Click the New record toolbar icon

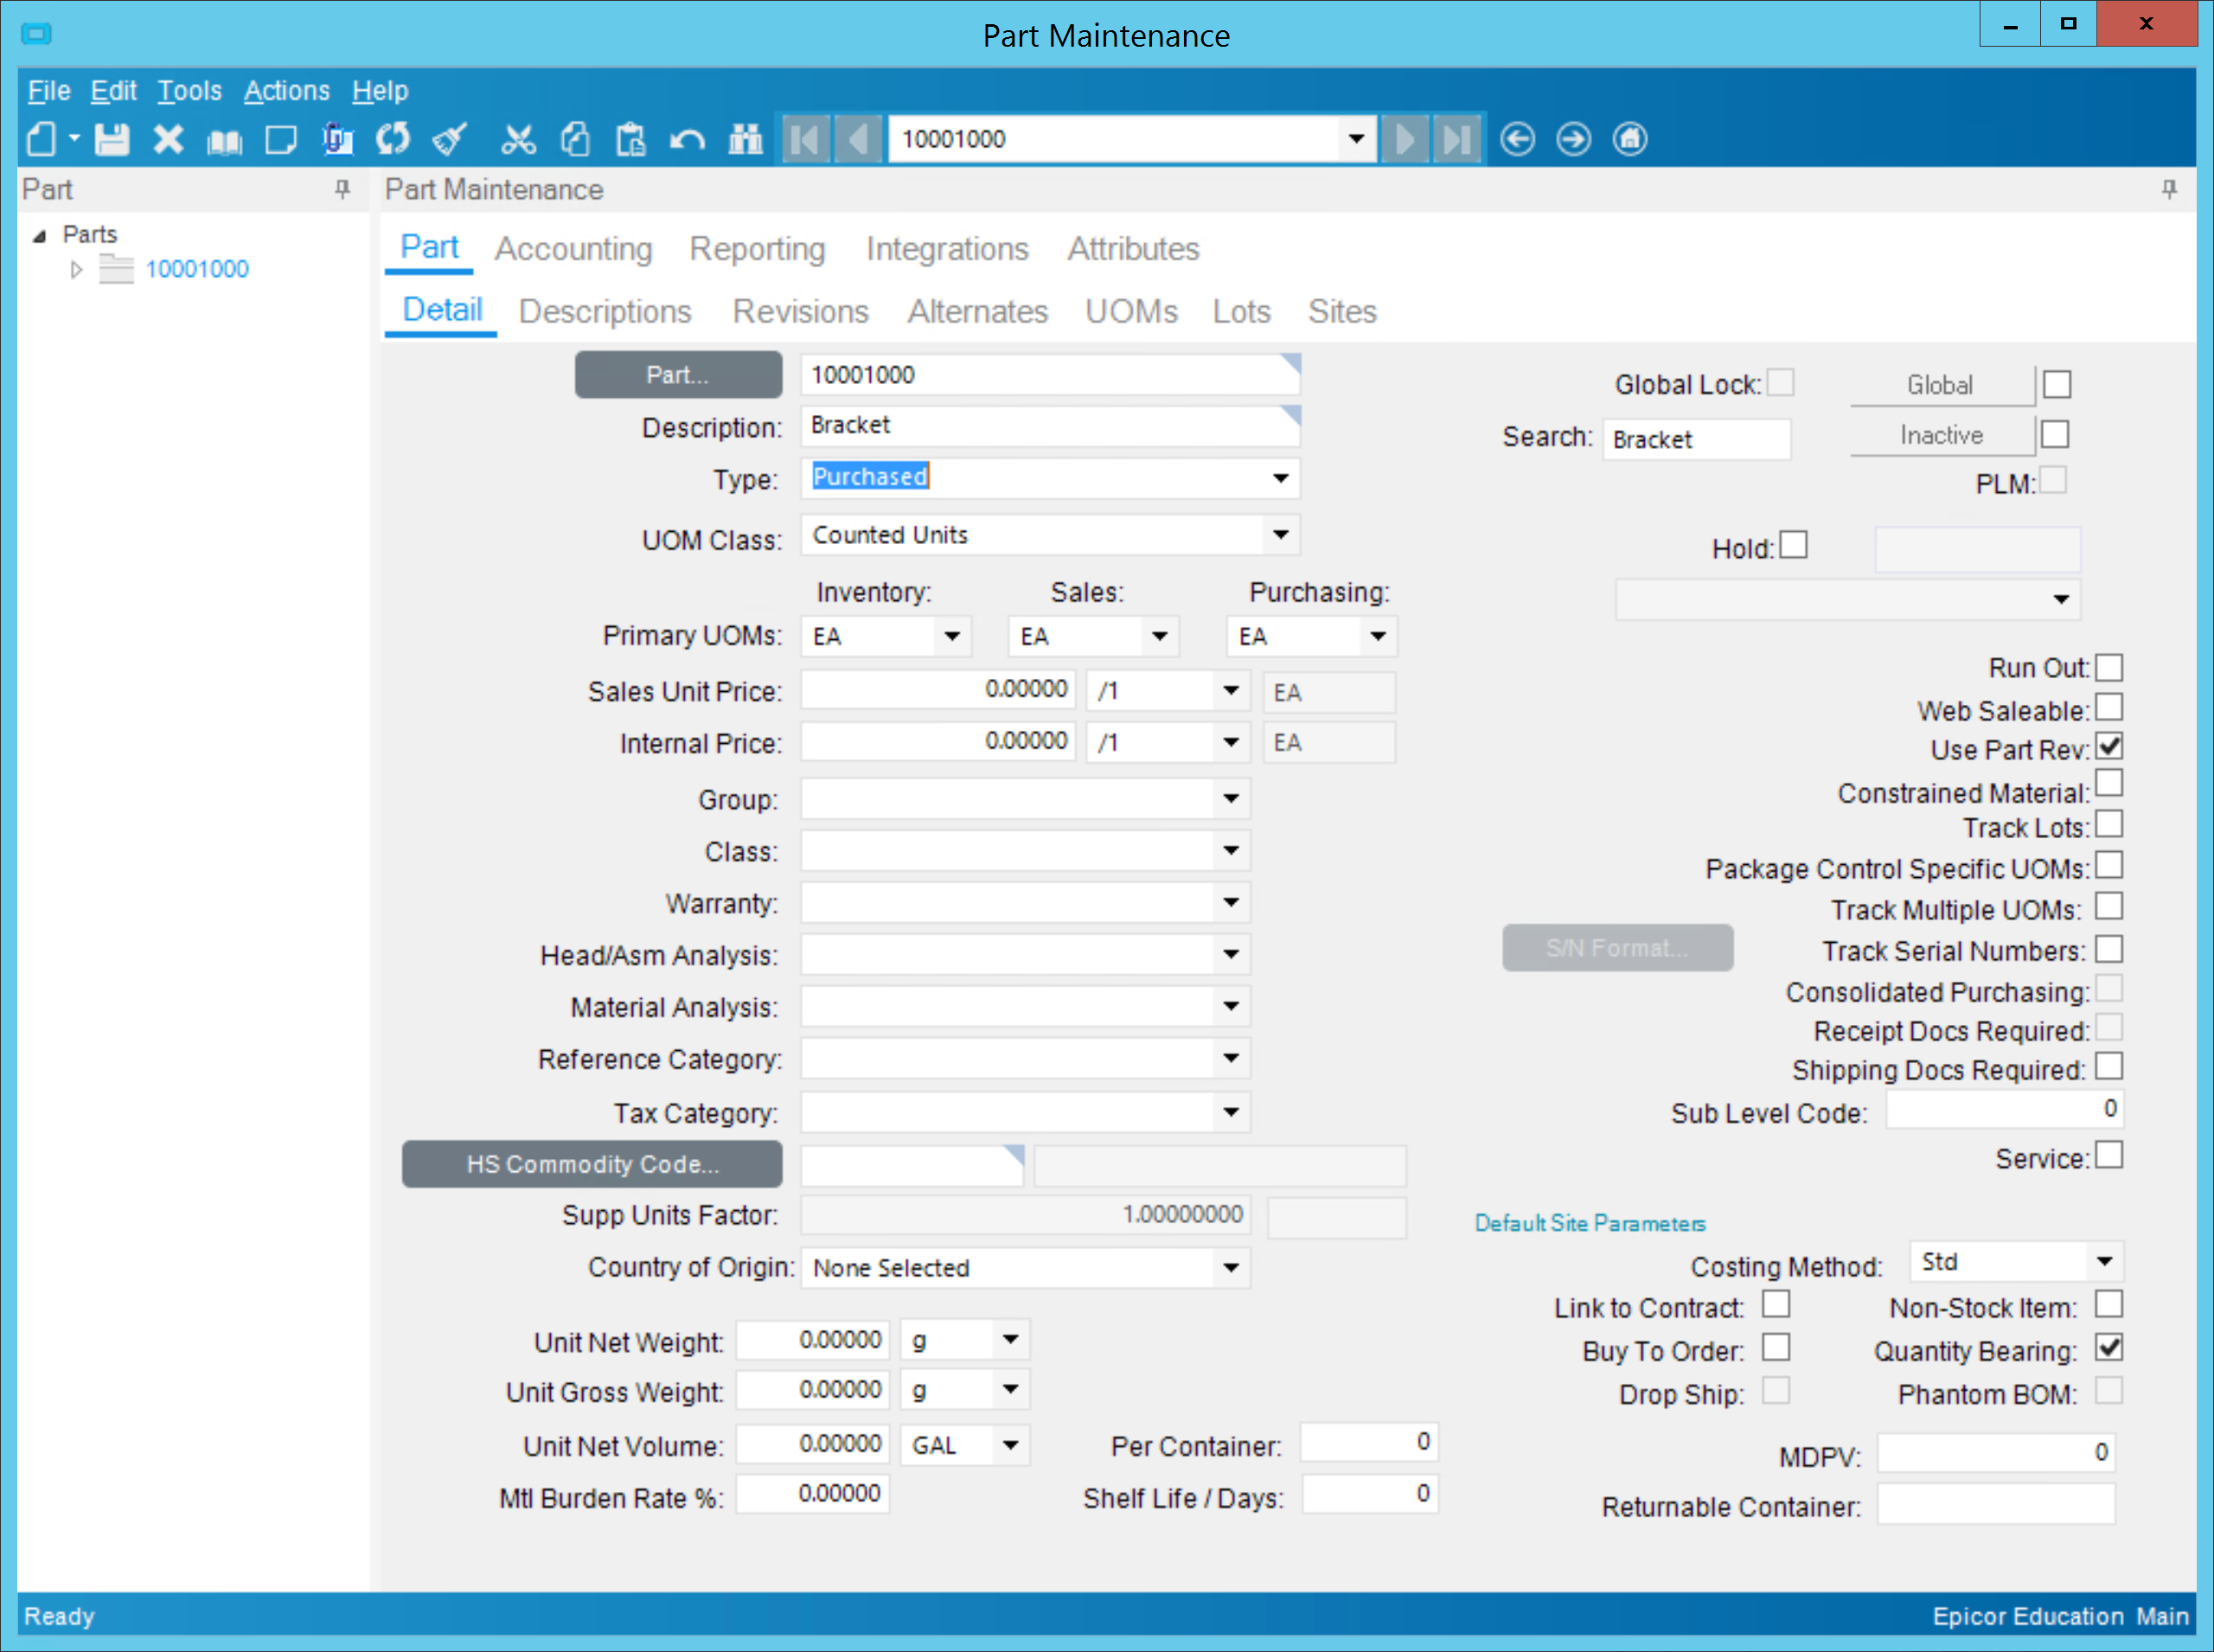[x=40, y=139]
